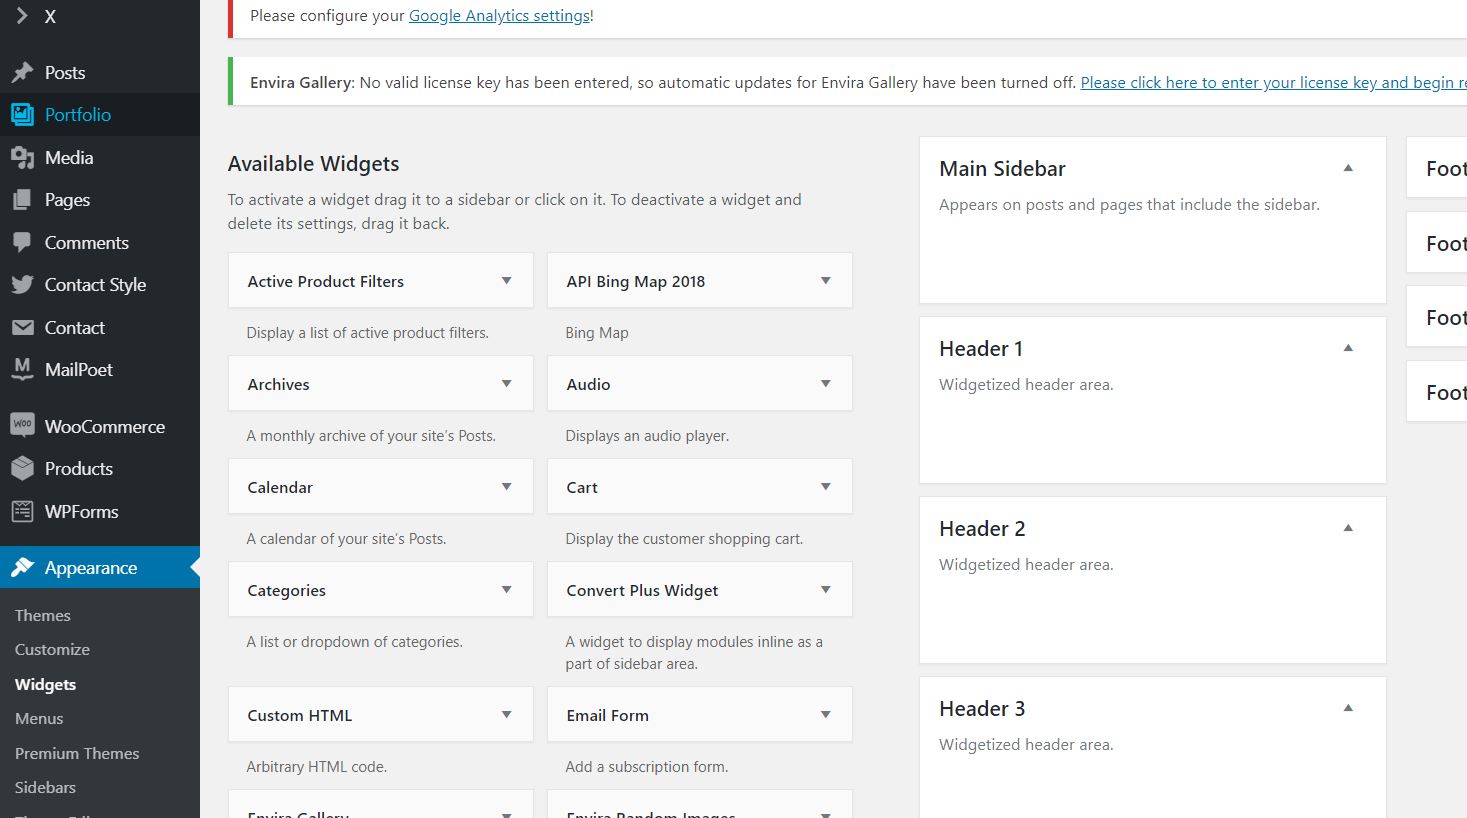Open the Customize submenu item

coord(52,650)
